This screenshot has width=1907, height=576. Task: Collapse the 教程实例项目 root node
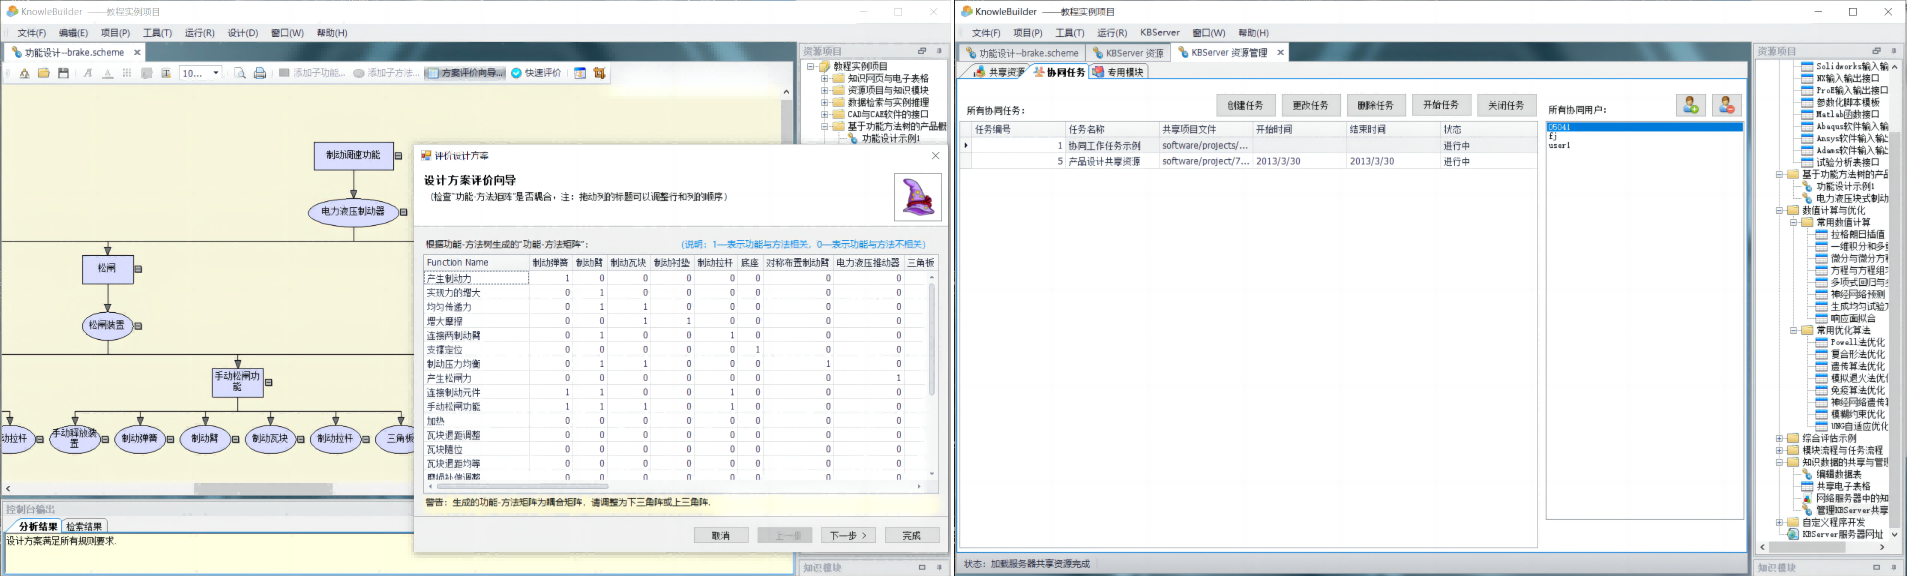tap(811, 66)
